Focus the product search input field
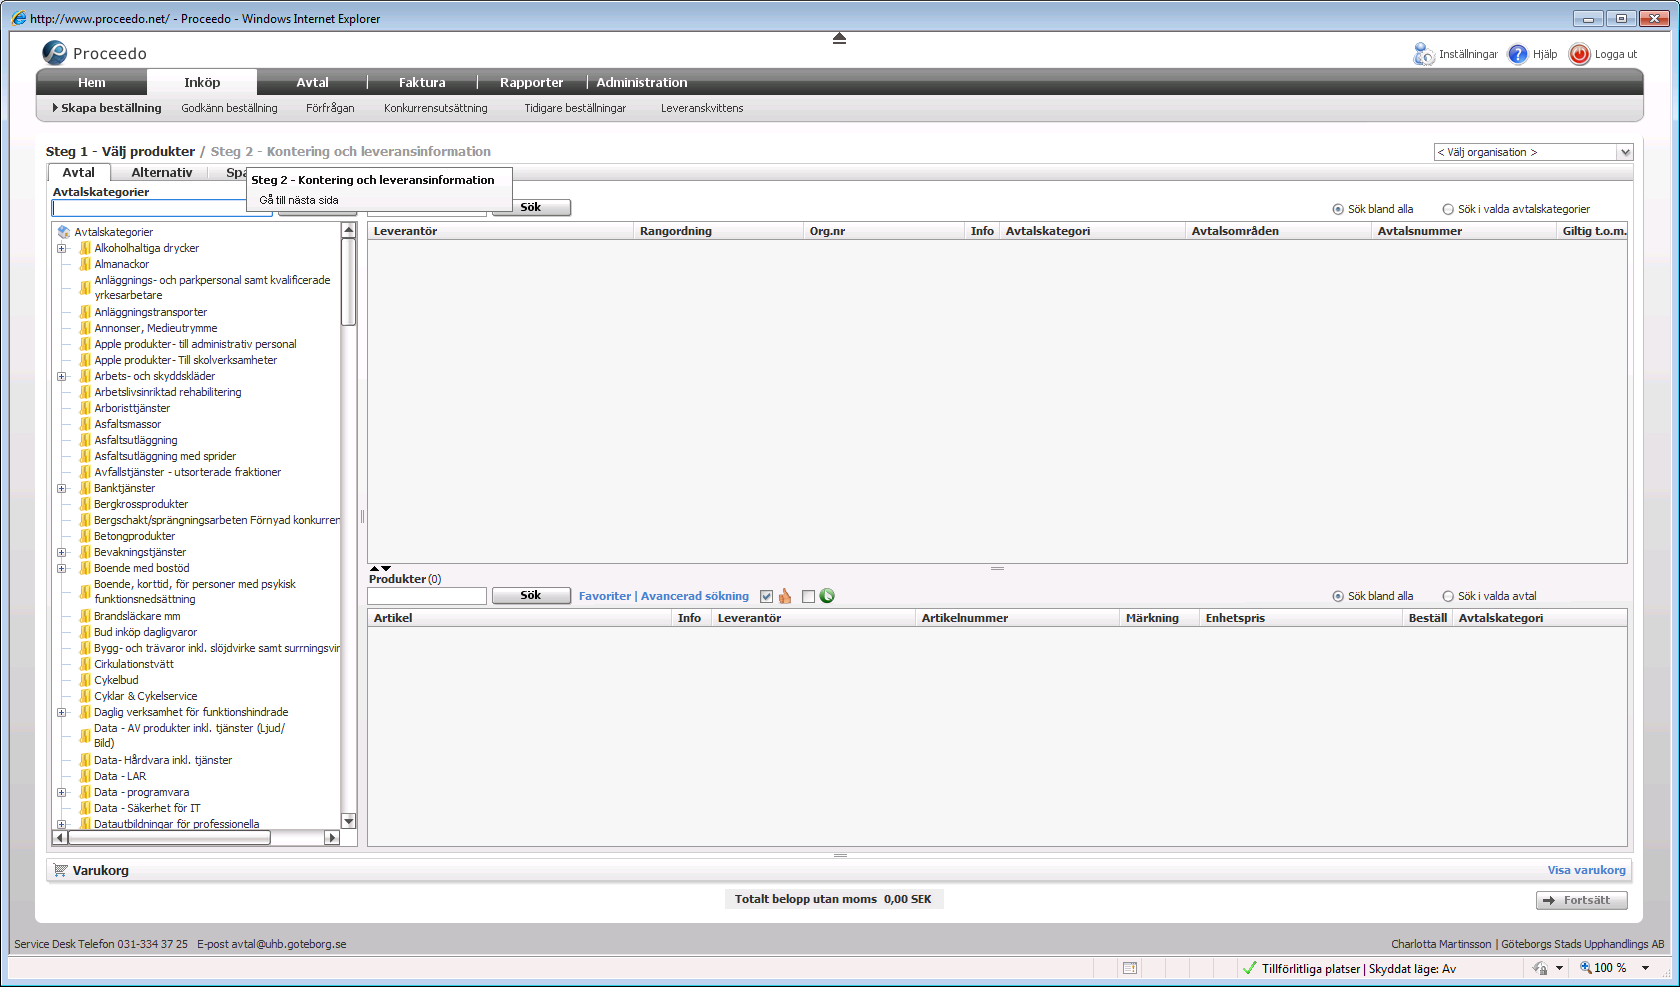 (427, 596)
